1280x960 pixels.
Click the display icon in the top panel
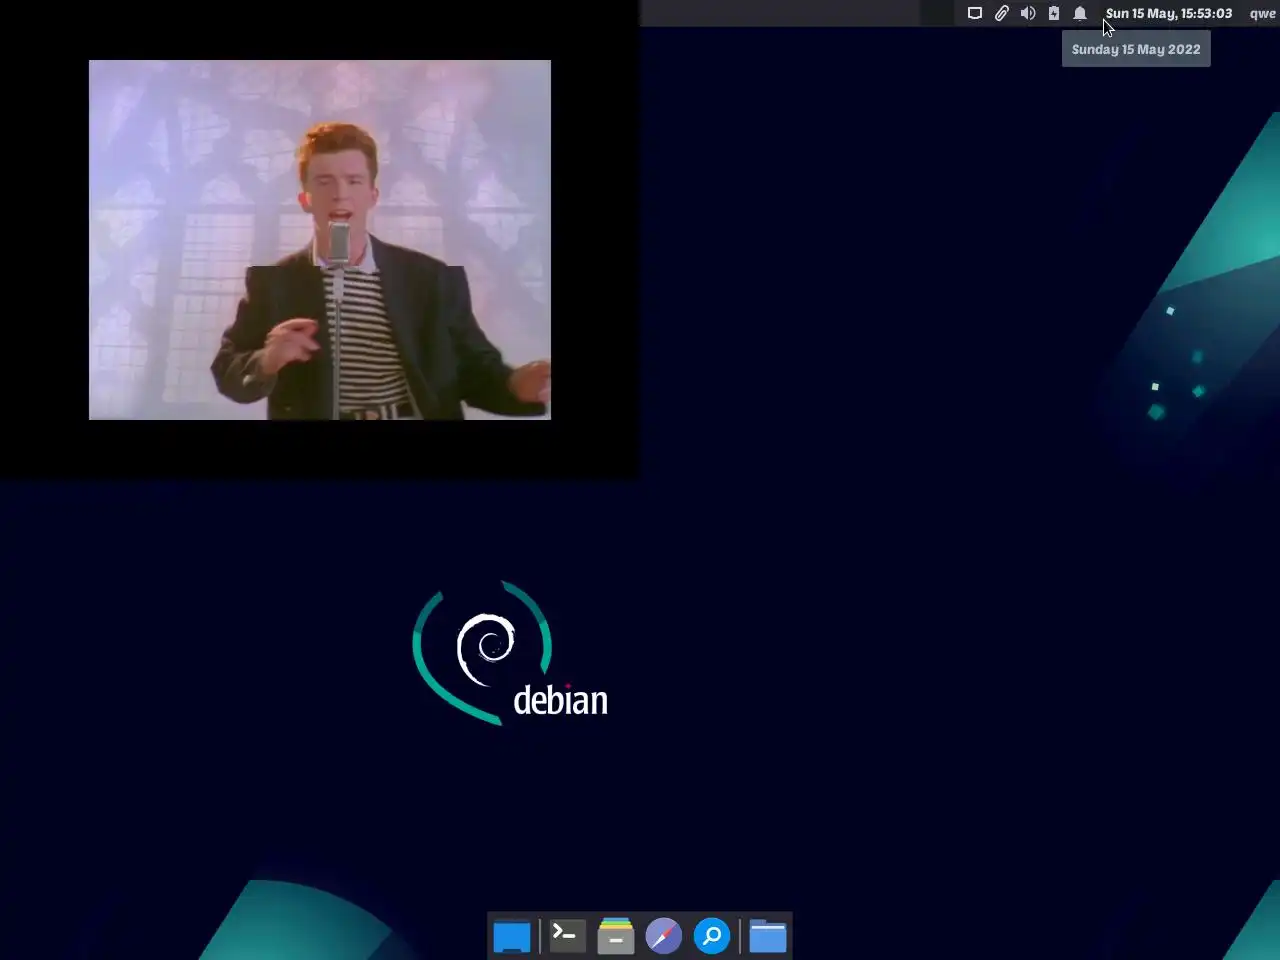(975, 13)
